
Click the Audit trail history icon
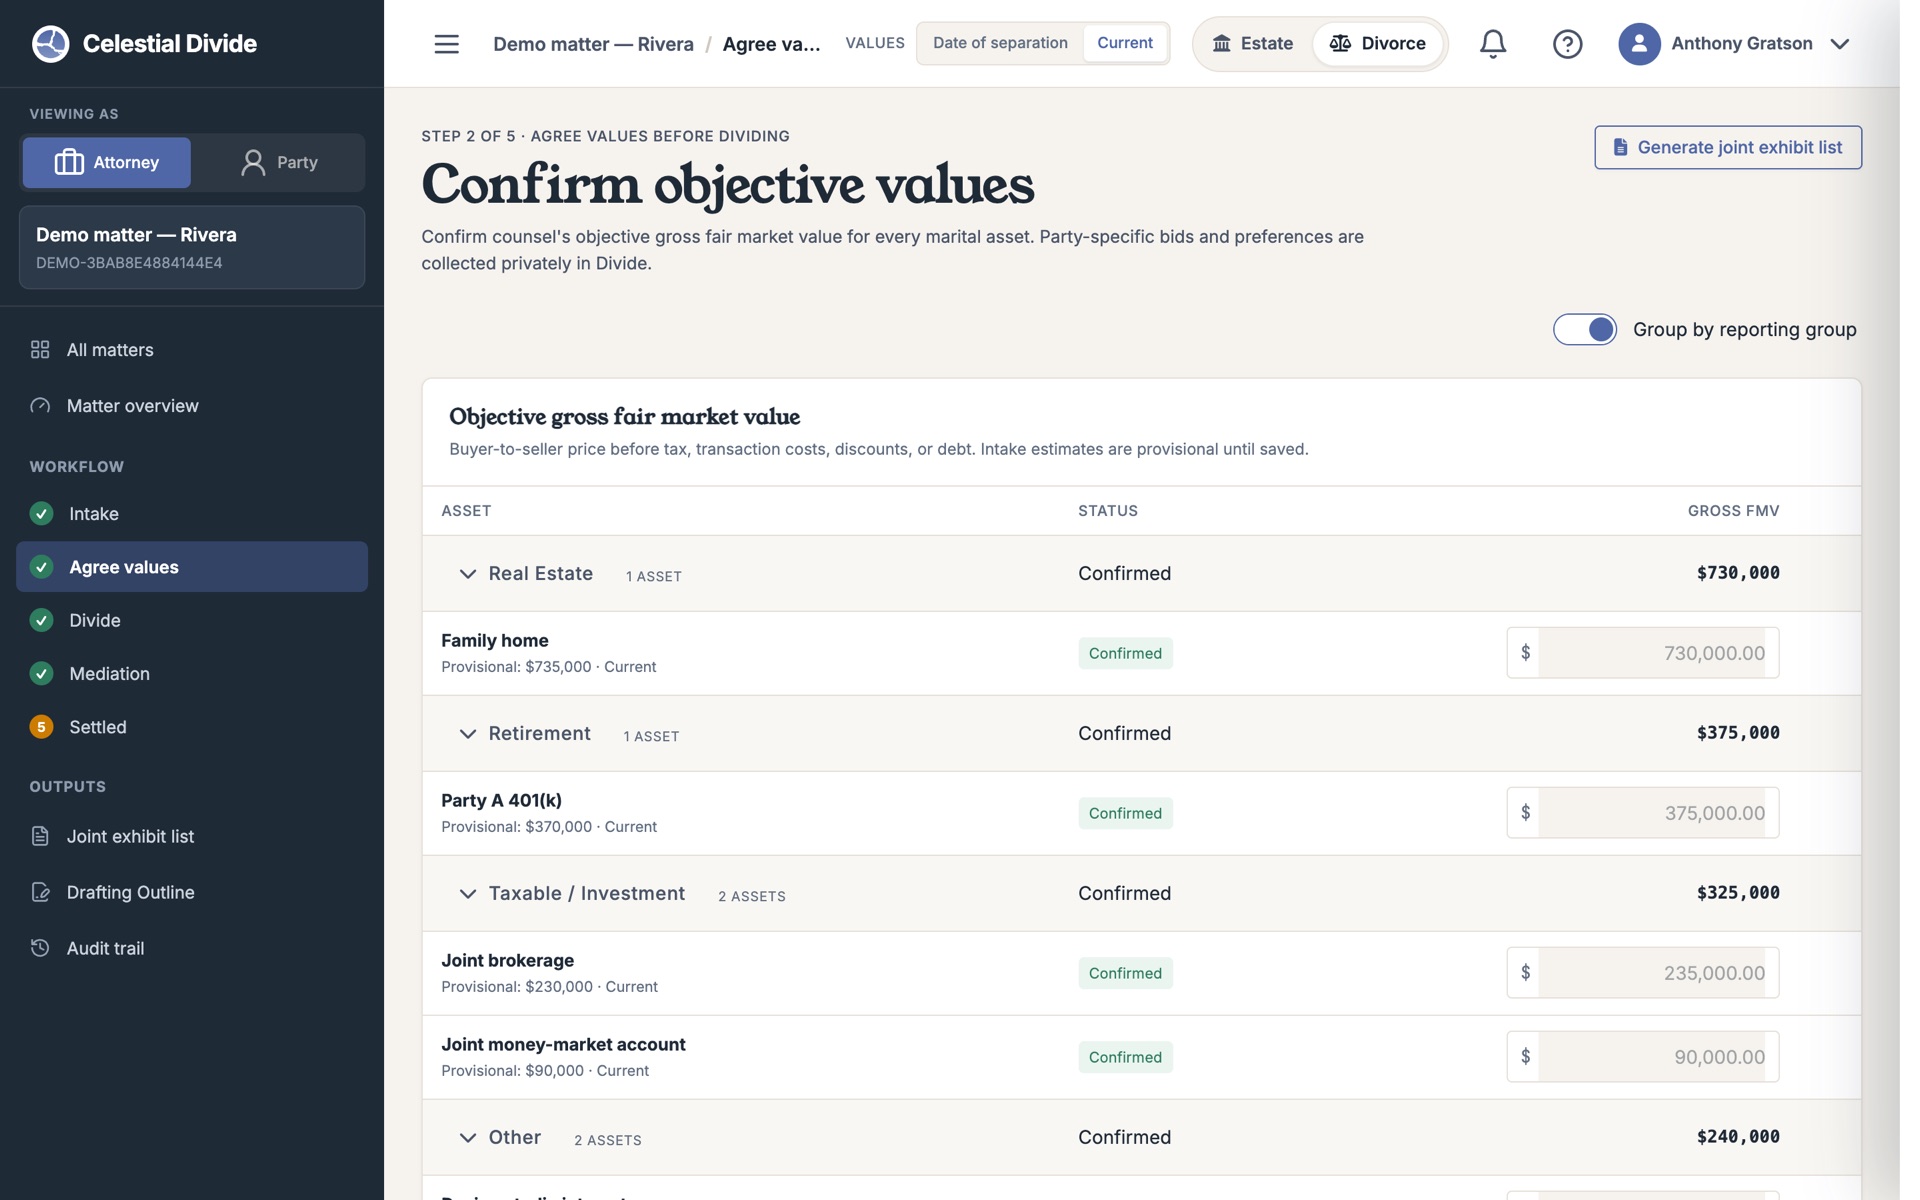point(40,948)
